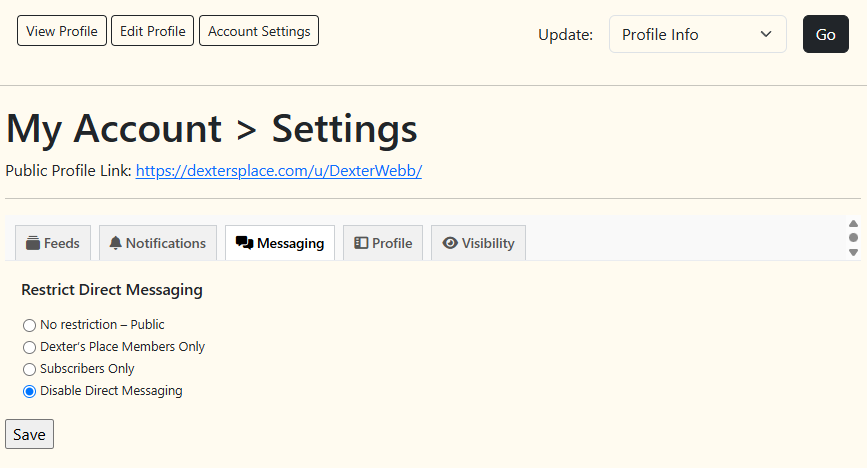Click the down arrow tab scroller
867x468 pixels.
[x=853, y=252]
